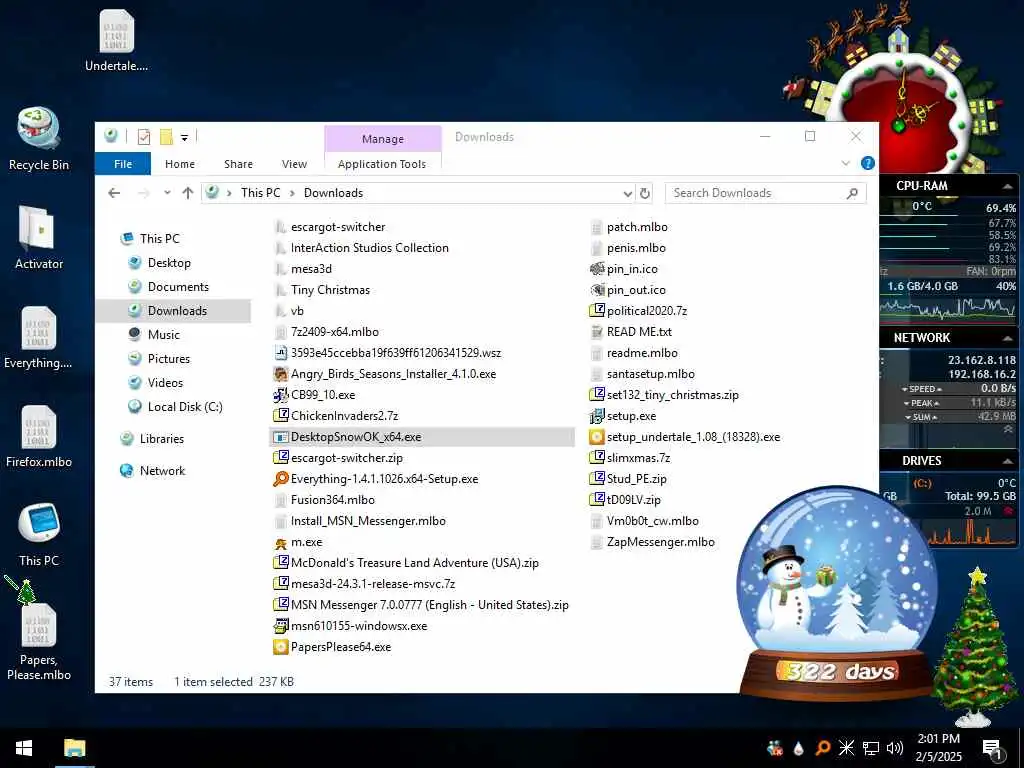The width and height of the screenshot is (1024, 768).
Task: Select Everything-1.4.1.1026.x64-Setup.exe file icon
Action: (281, 479)
